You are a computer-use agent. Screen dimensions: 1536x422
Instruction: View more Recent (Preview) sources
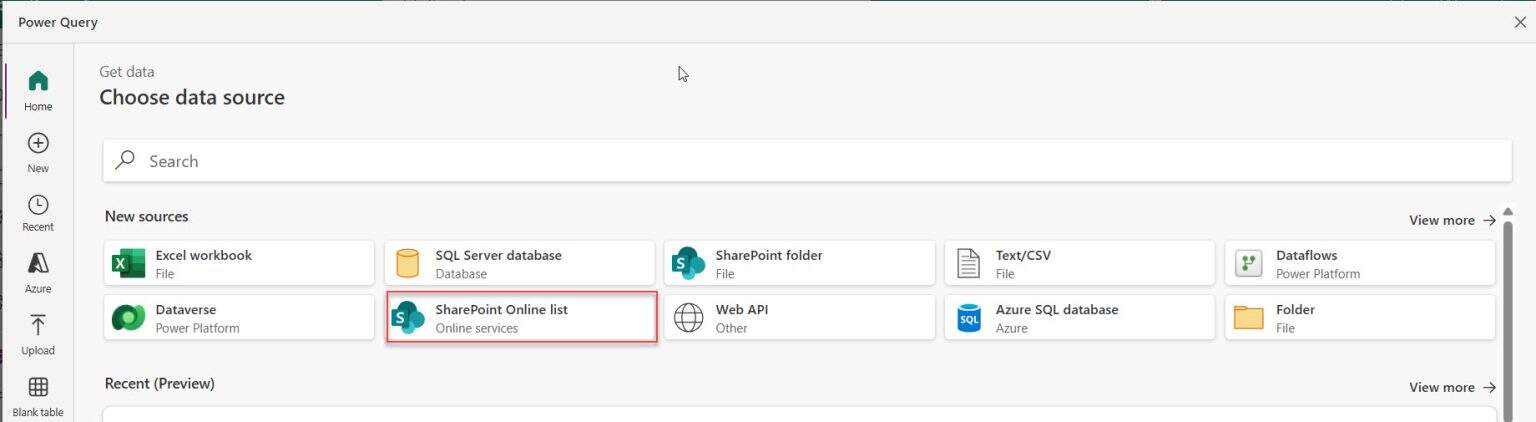1452,387
